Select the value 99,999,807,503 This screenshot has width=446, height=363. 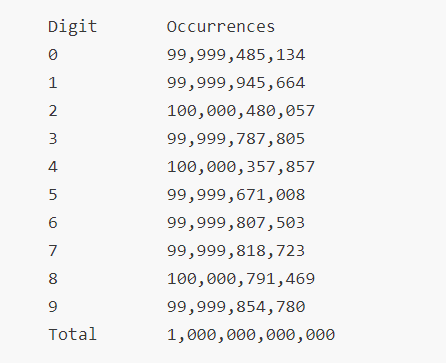click(x=236, y=223)
